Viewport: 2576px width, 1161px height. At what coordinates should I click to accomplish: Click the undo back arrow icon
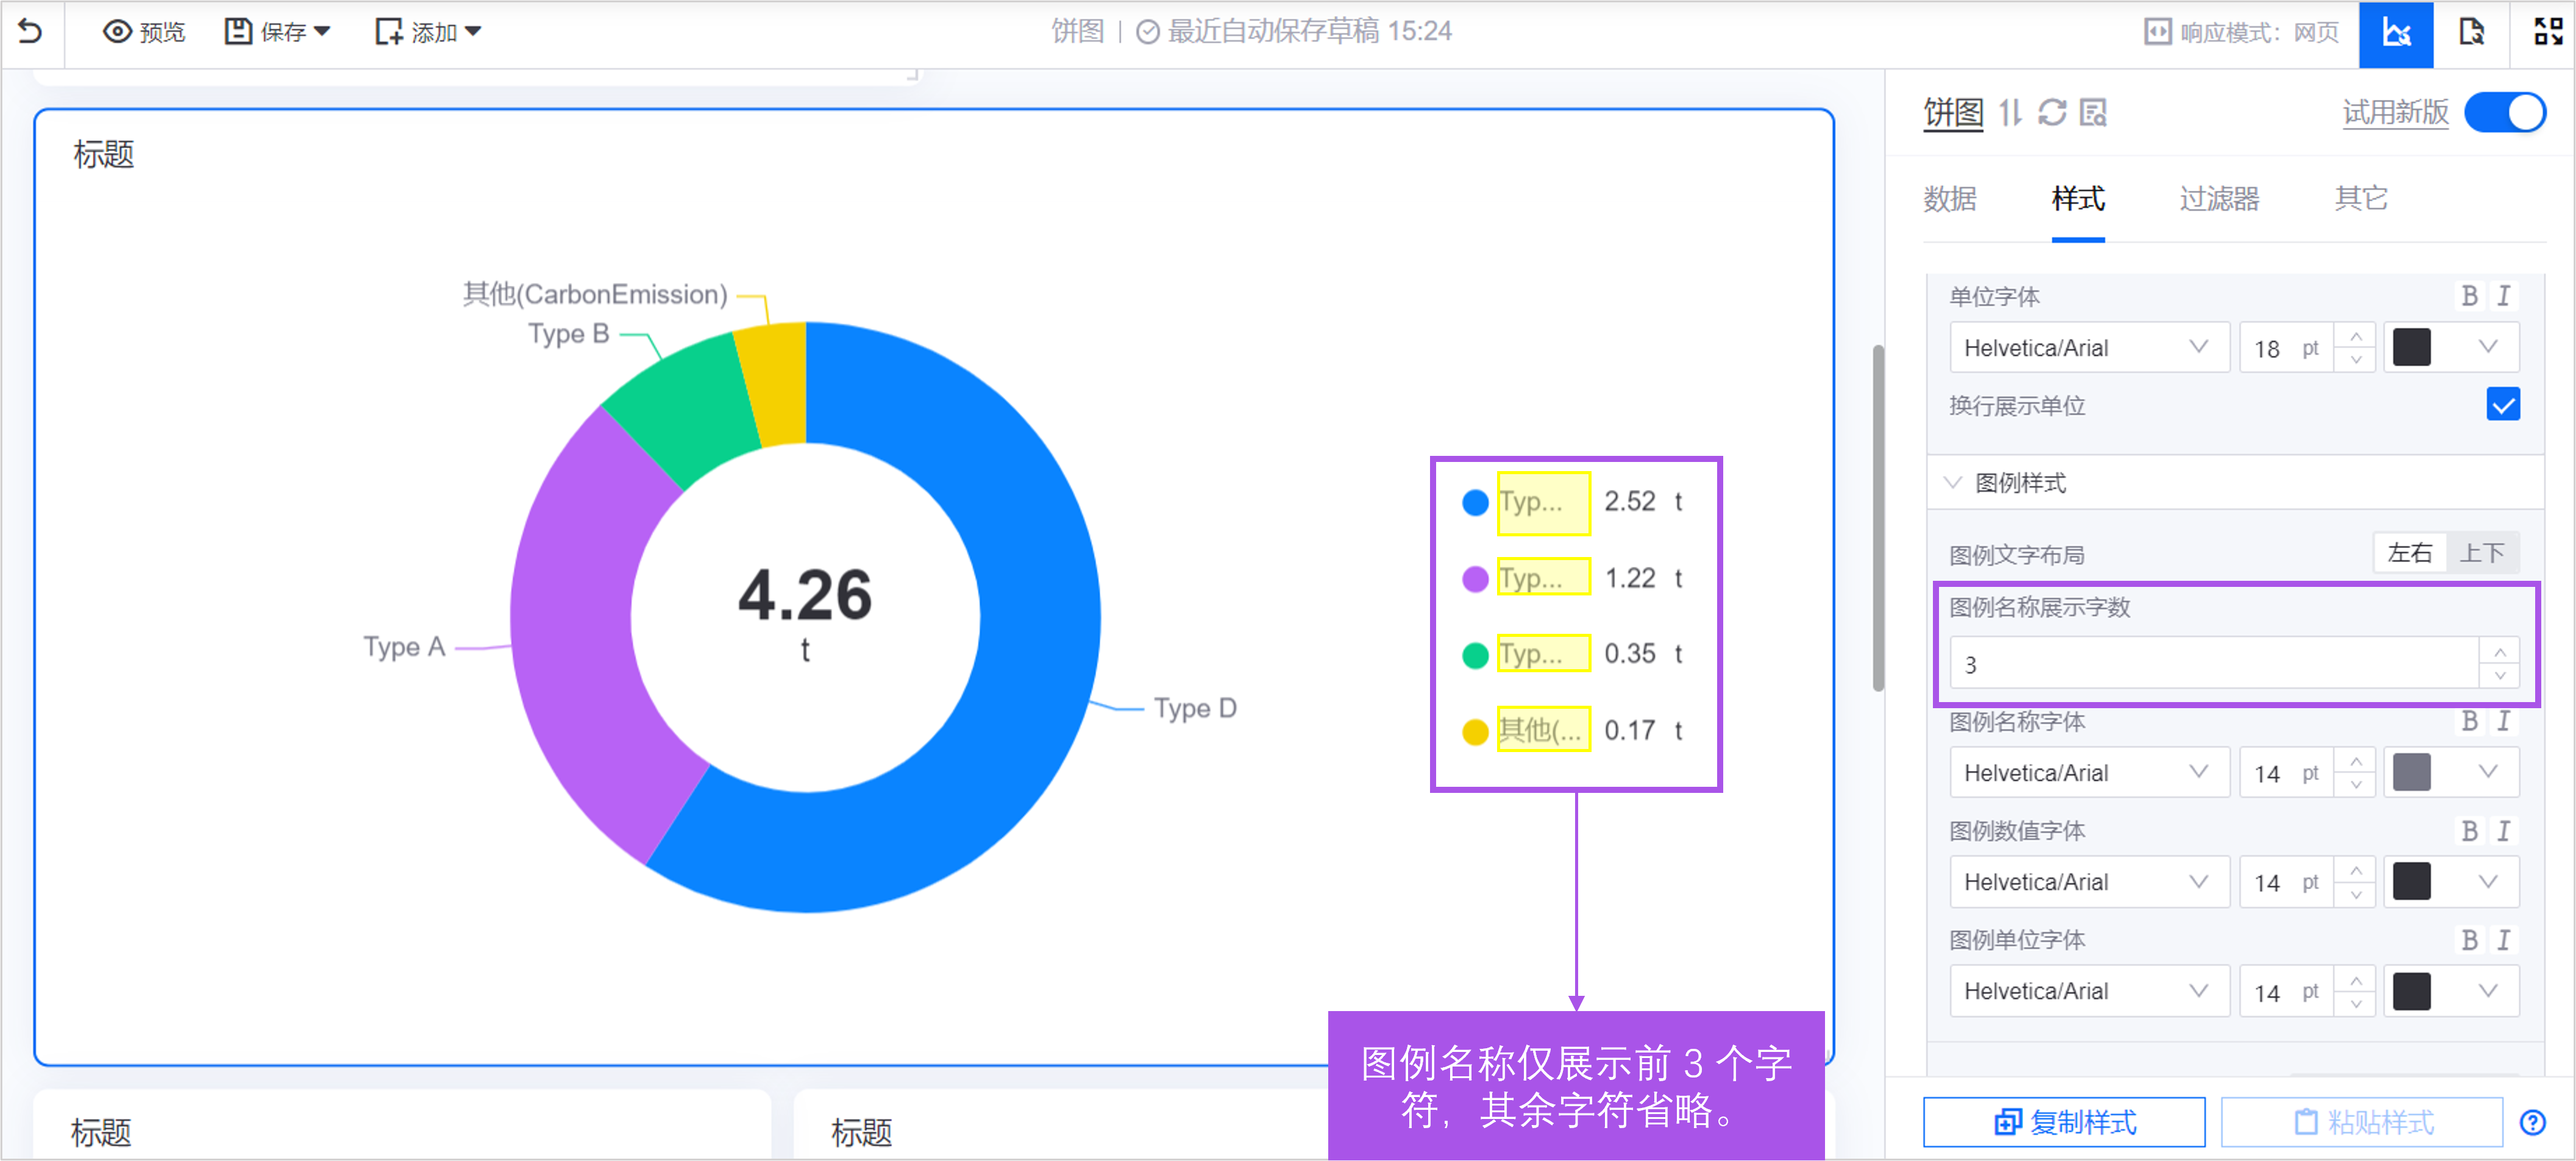(30, 32)
